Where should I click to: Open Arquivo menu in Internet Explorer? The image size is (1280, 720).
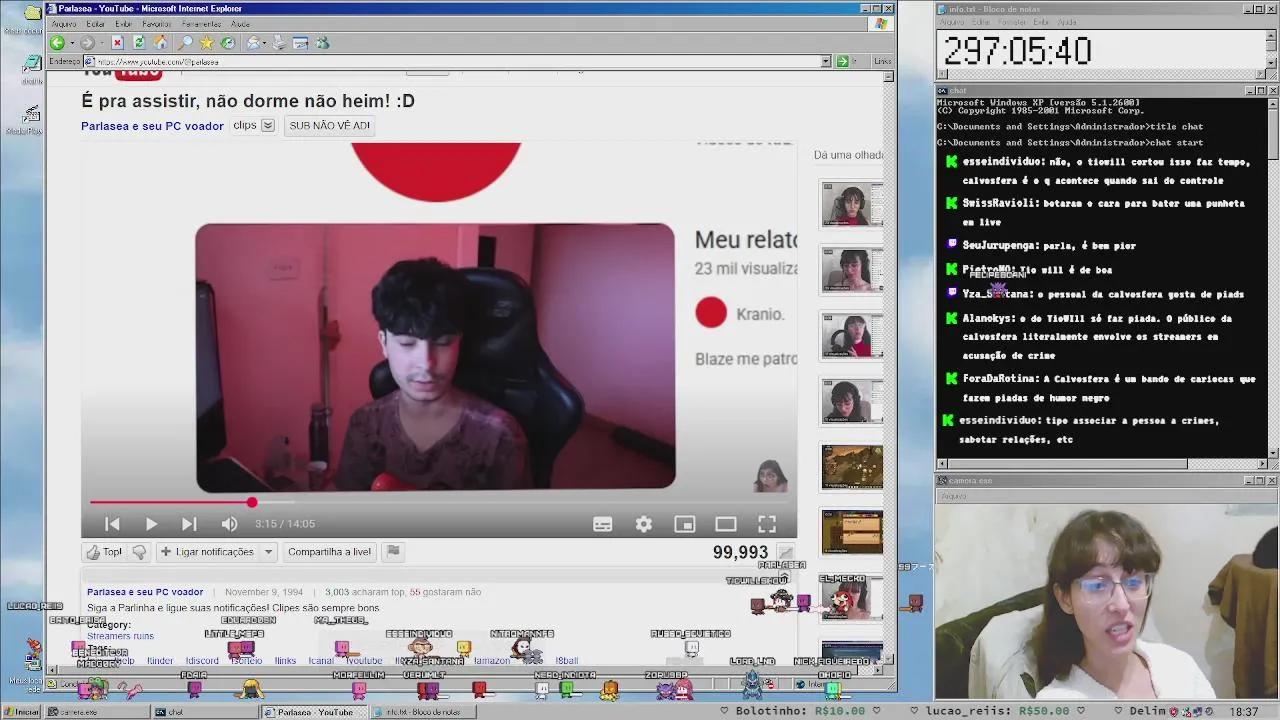[63, 24]
